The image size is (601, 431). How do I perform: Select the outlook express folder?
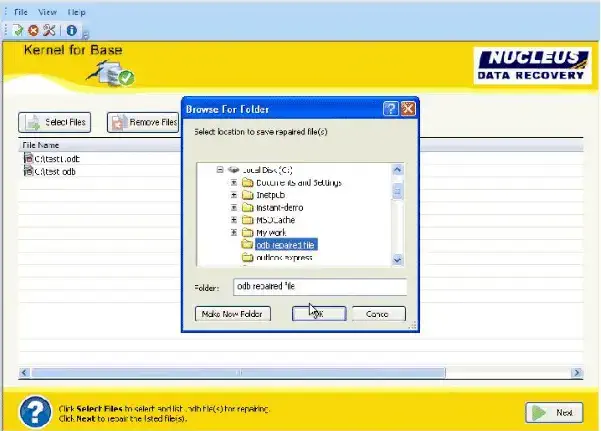[284, 258]
